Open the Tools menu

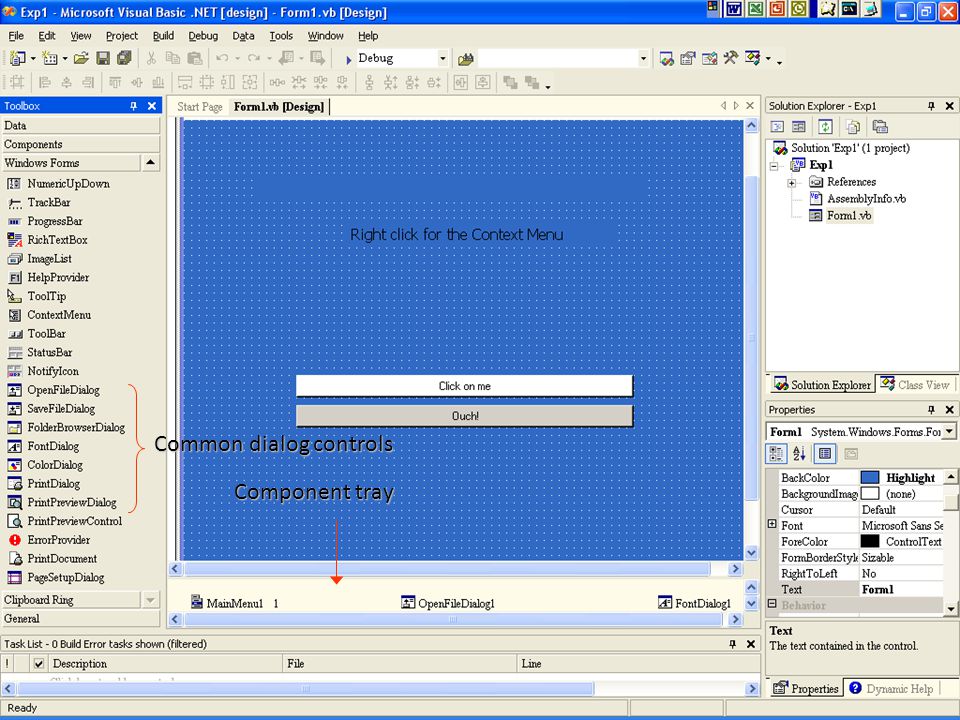pyautogui.click(x=281, y=36)
